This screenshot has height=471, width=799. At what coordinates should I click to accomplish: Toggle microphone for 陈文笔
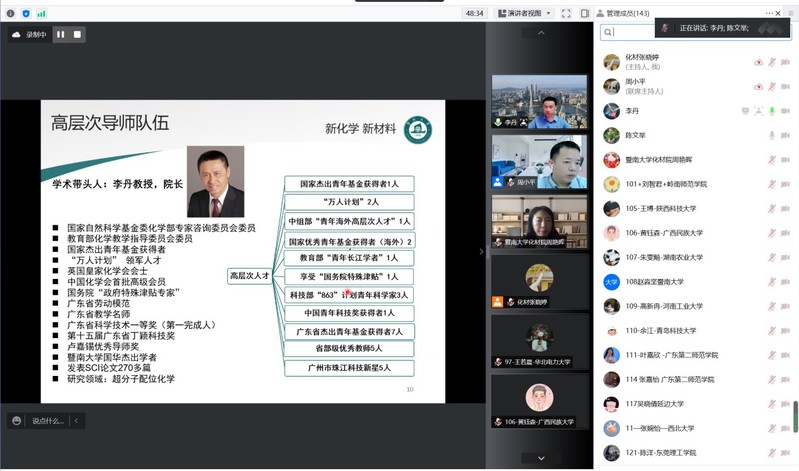coord(771,134)
